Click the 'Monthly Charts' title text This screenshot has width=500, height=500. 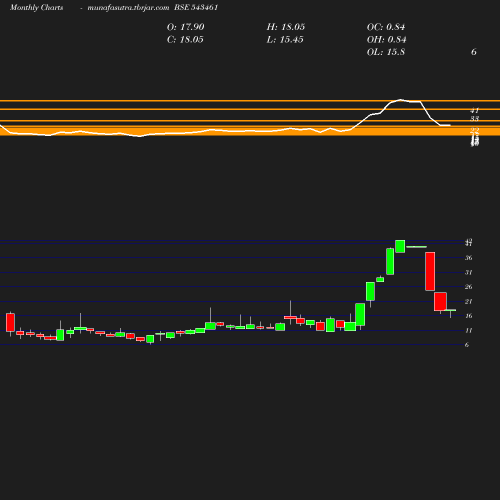[x=36, y=8]
